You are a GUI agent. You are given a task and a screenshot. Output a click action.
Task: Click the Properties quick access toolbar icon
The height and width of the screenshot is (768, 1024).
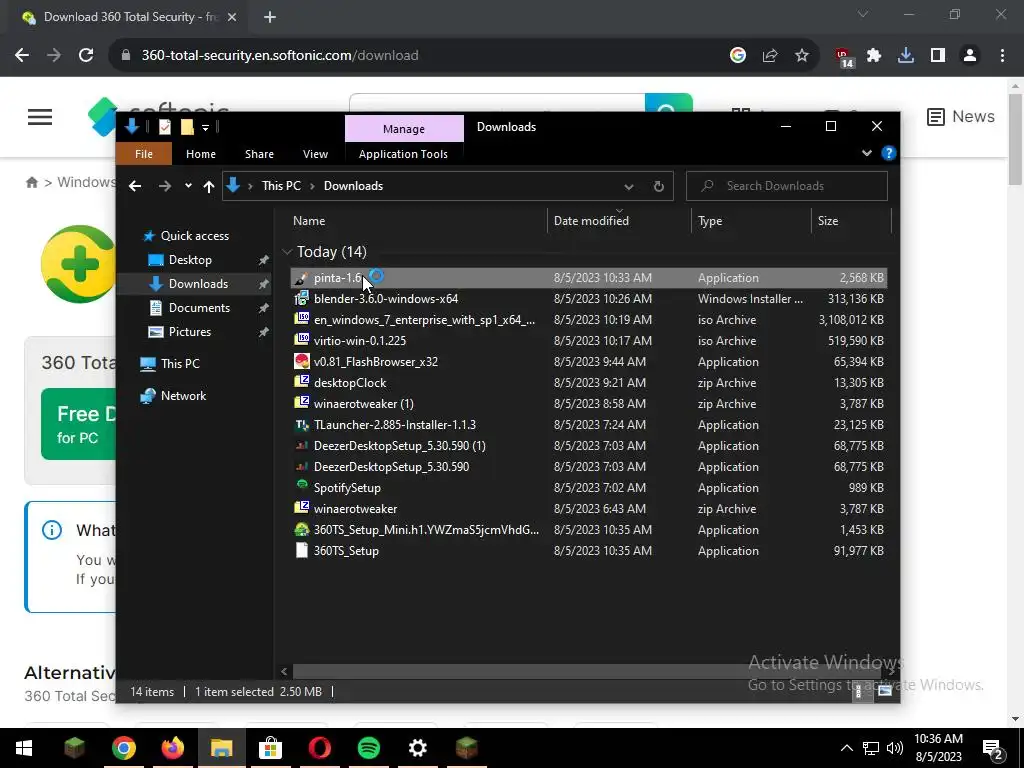(x=165, y=127)
